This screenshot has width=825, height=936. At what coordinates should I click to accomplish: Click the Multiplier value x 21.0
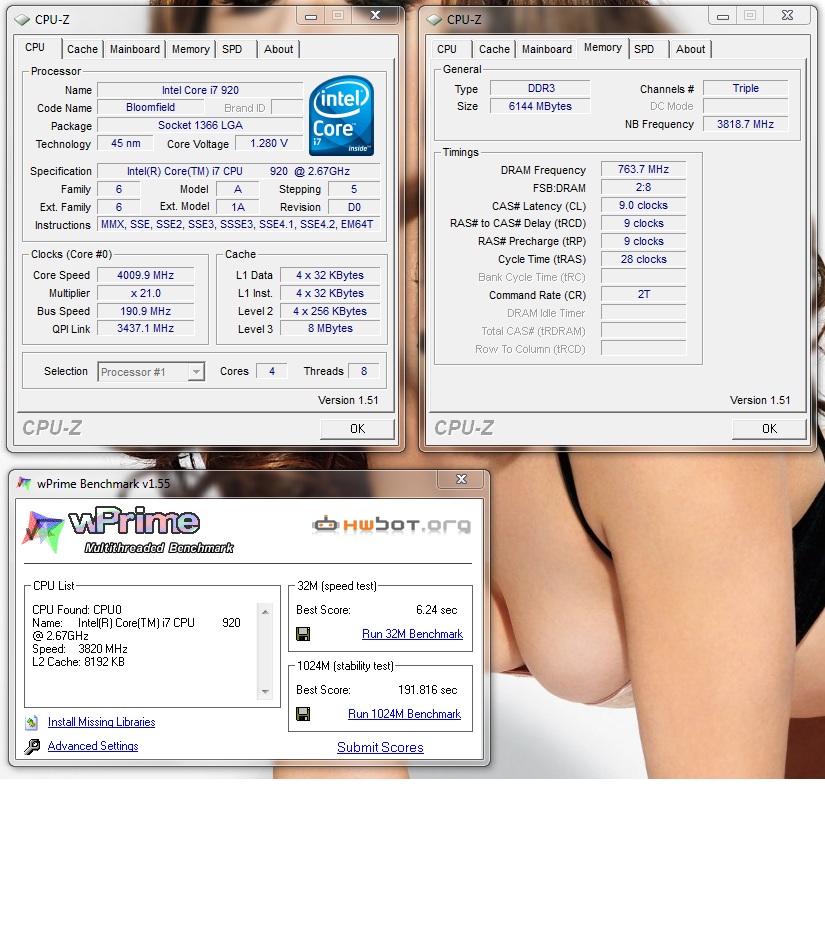pyautogui.click(x=146, y=293)
